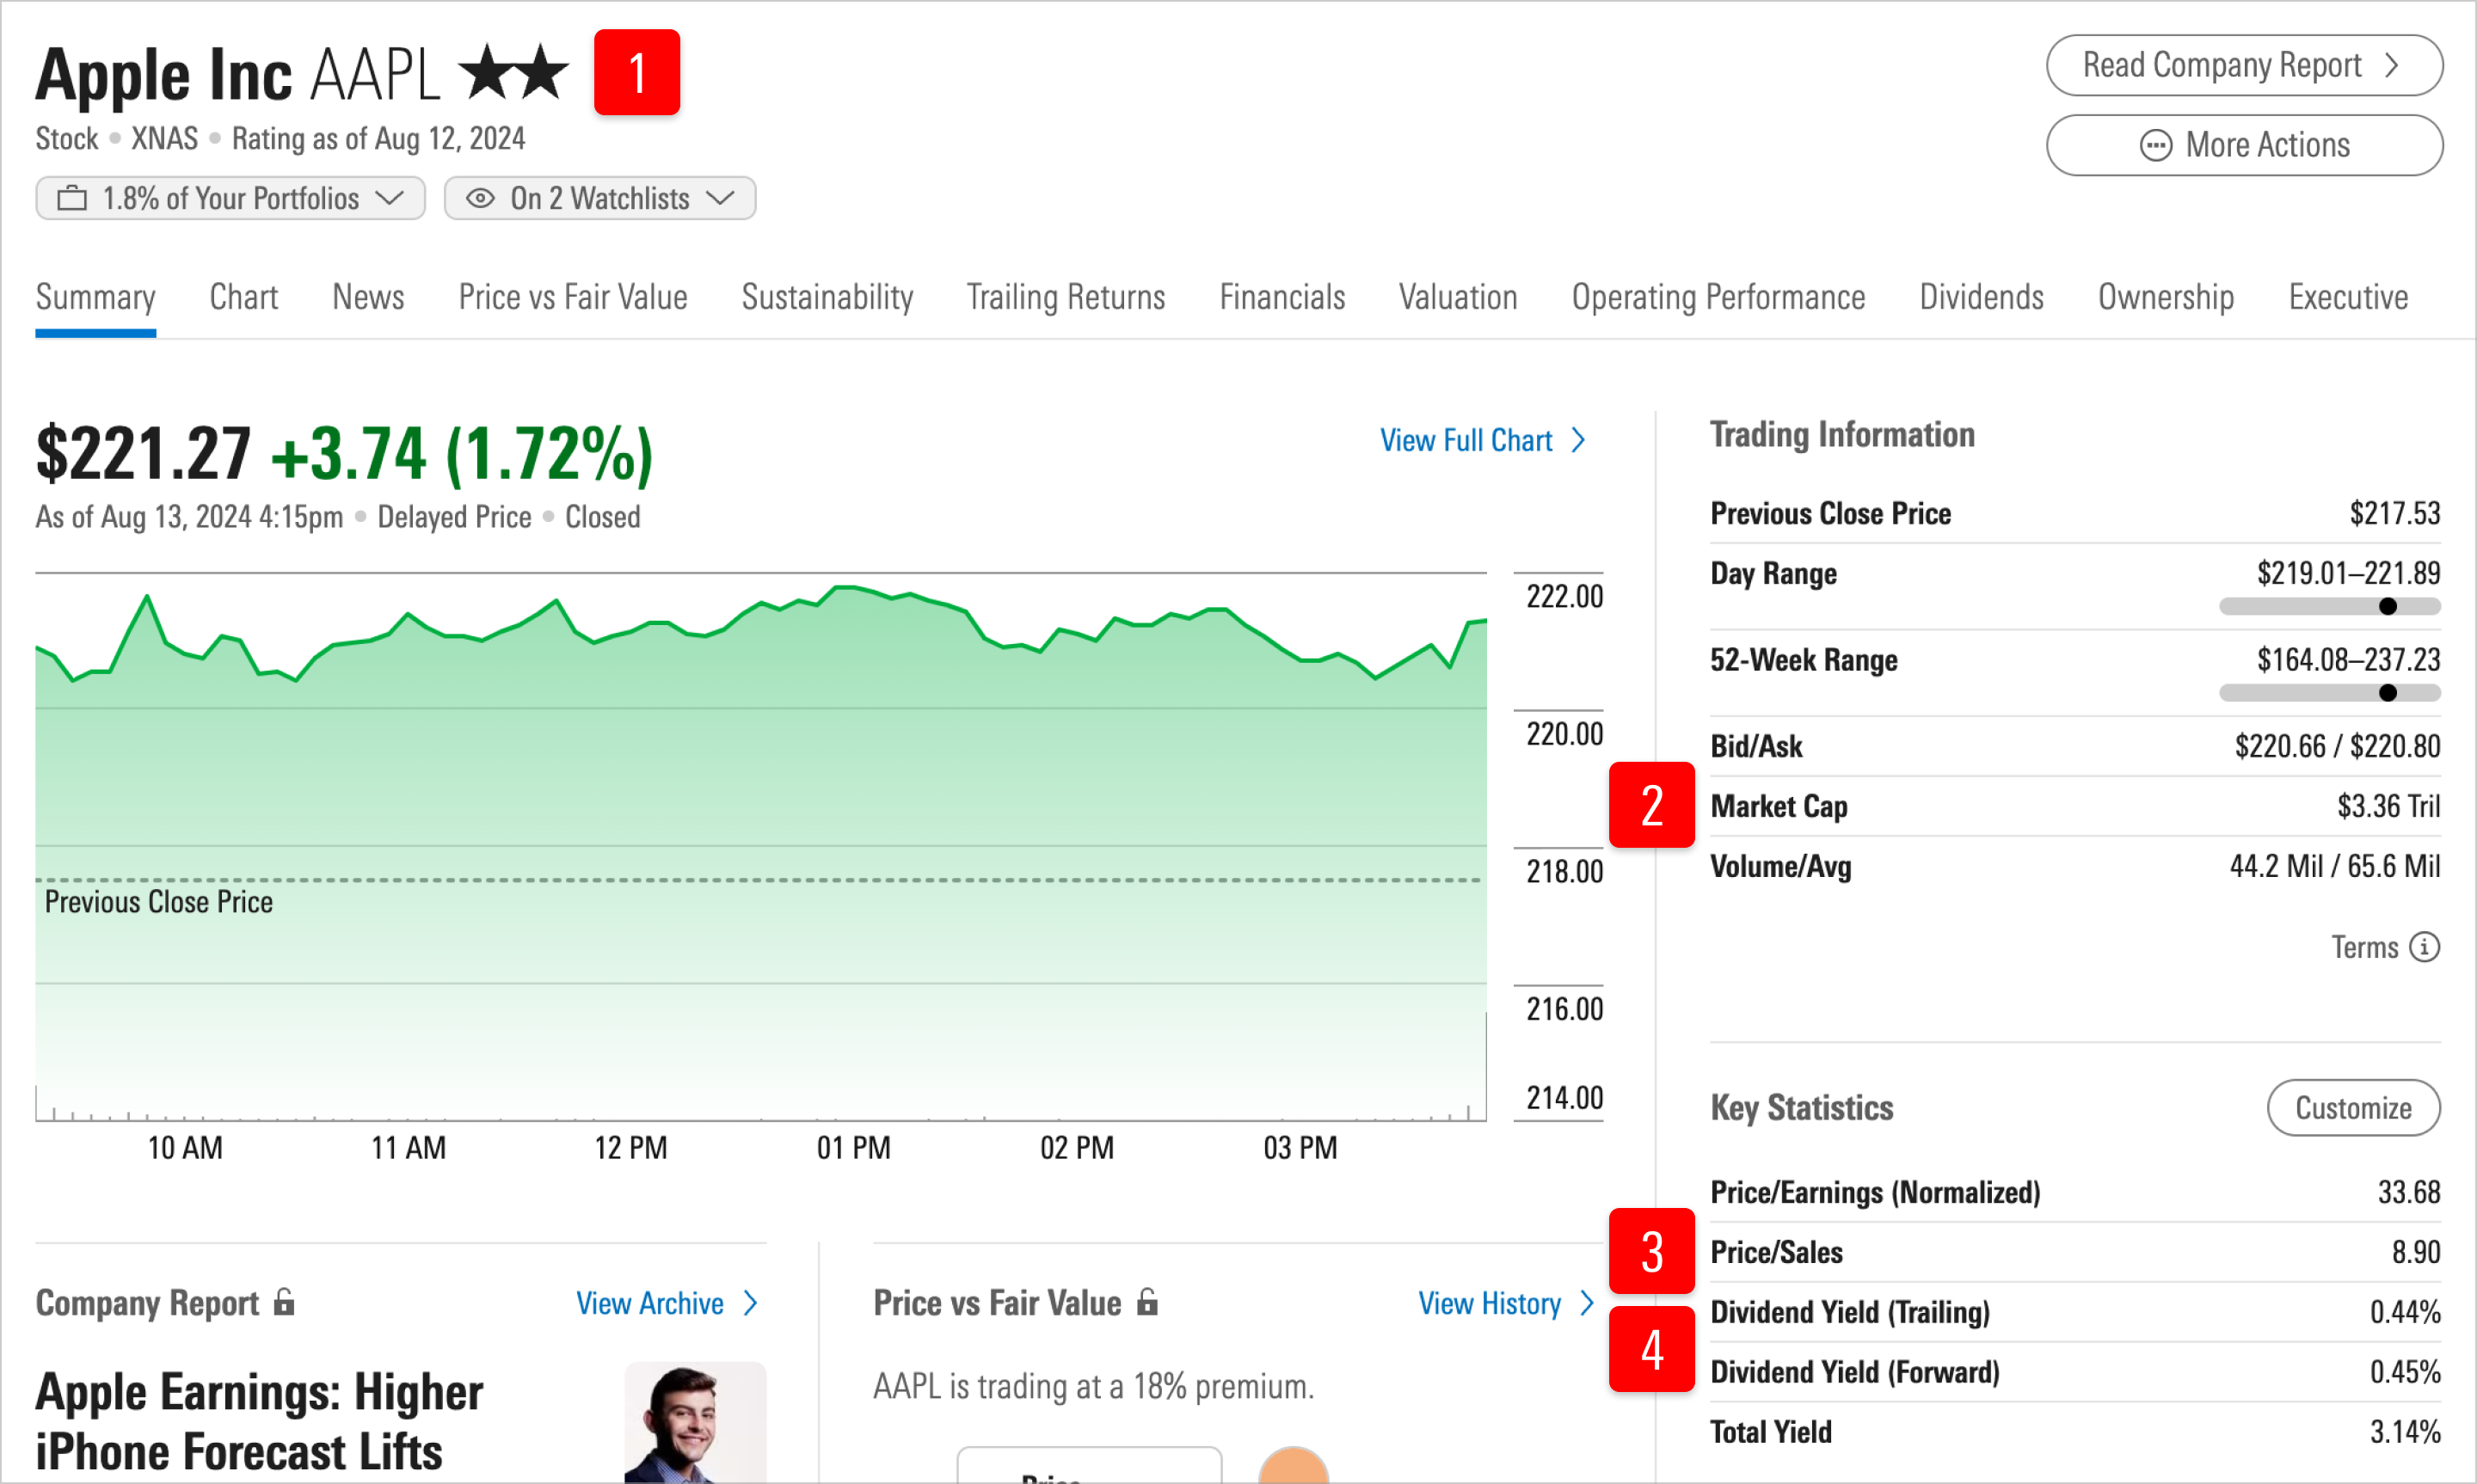
Task: Expand the On 2 Watchlists dropdown
Action: pos(720,198)
